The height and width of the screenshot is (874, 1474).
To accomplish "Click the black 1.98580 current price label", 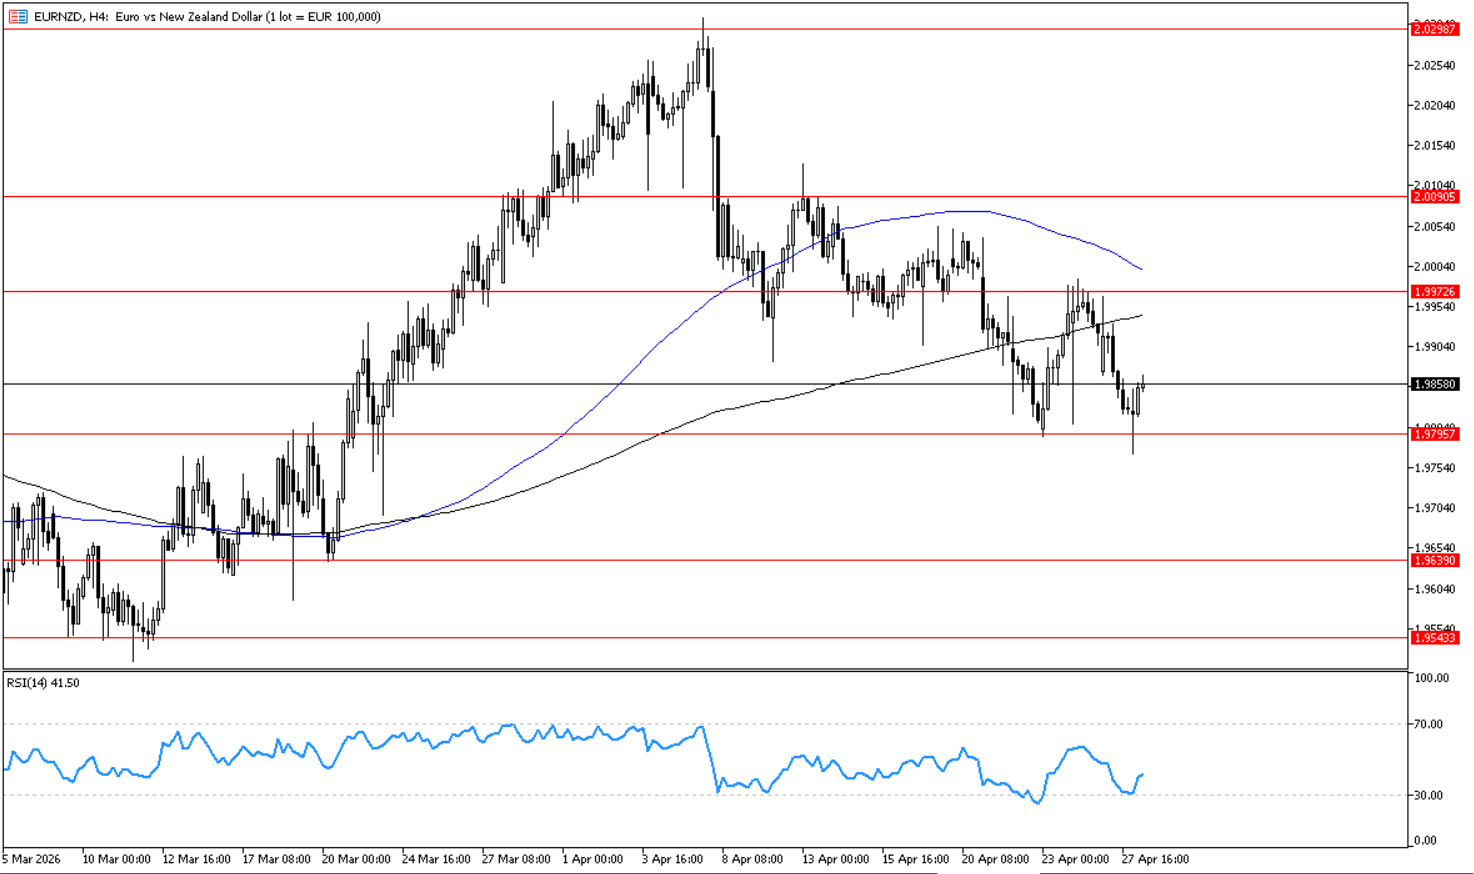I will pos(1435,384).
